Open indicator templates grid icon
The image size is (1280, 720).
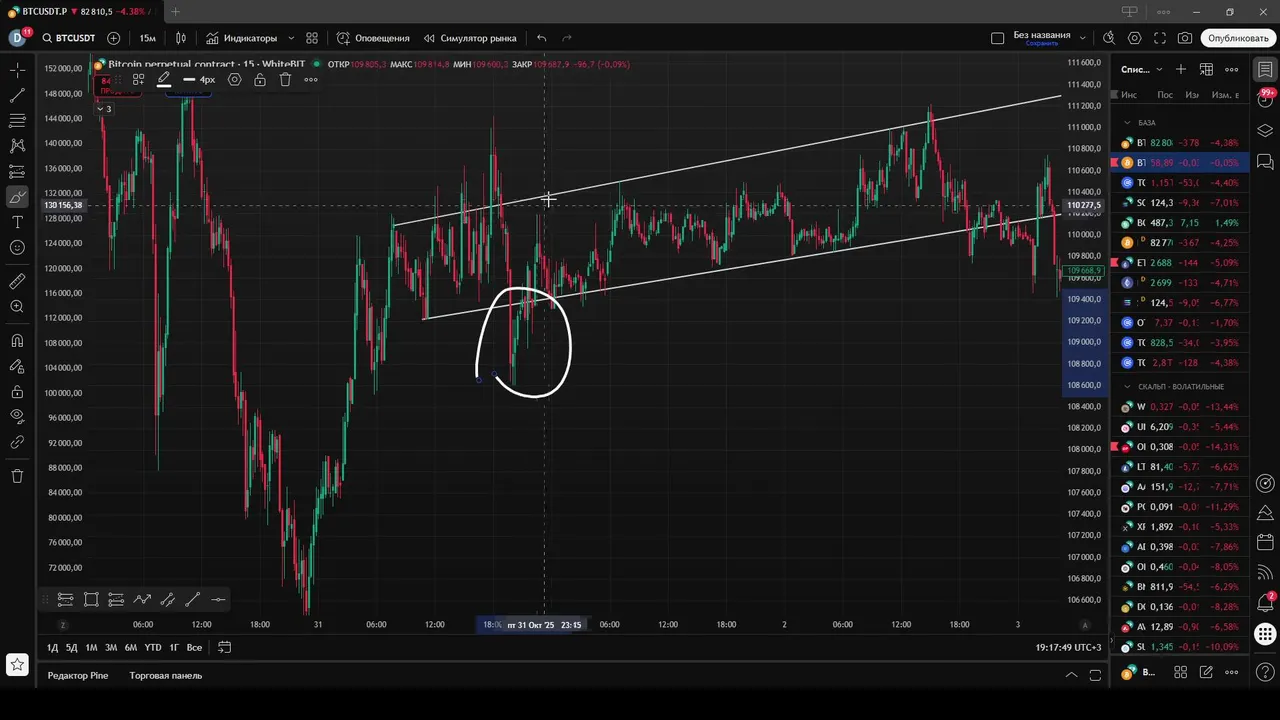(x=312, y=38)
